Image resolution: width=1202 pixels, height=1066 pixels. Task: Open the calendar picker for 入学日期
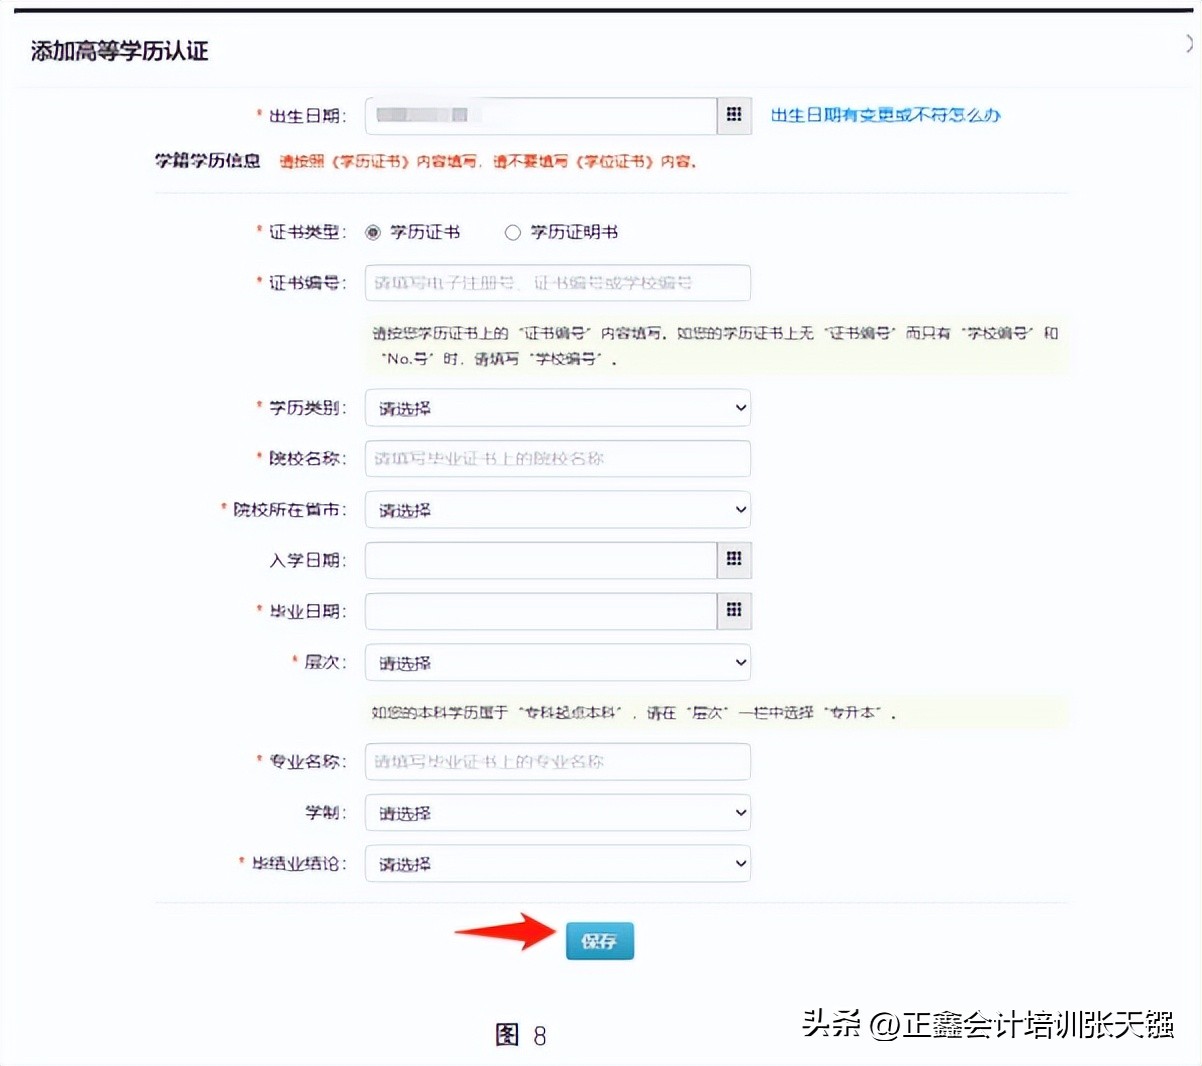click(x=733, y=560)
